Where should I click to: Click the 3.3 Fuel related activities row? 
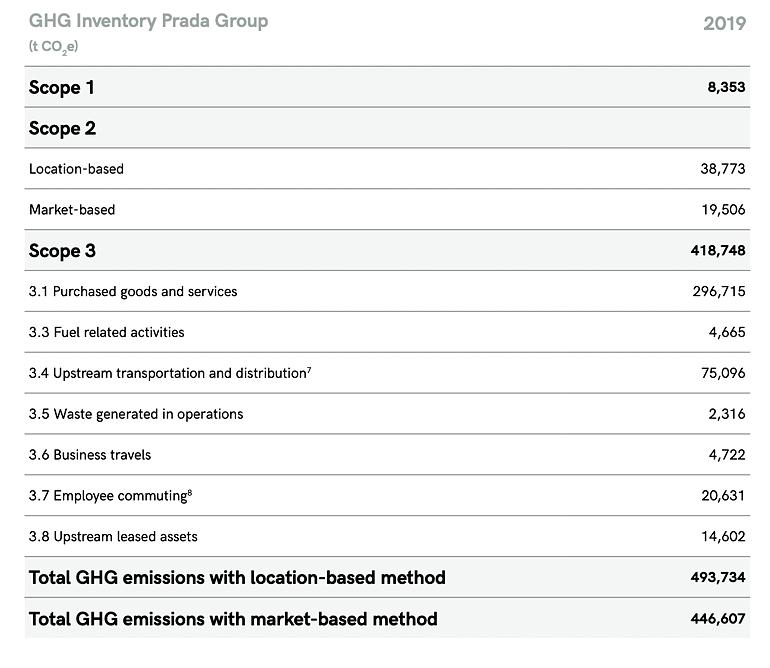point(107,332)
